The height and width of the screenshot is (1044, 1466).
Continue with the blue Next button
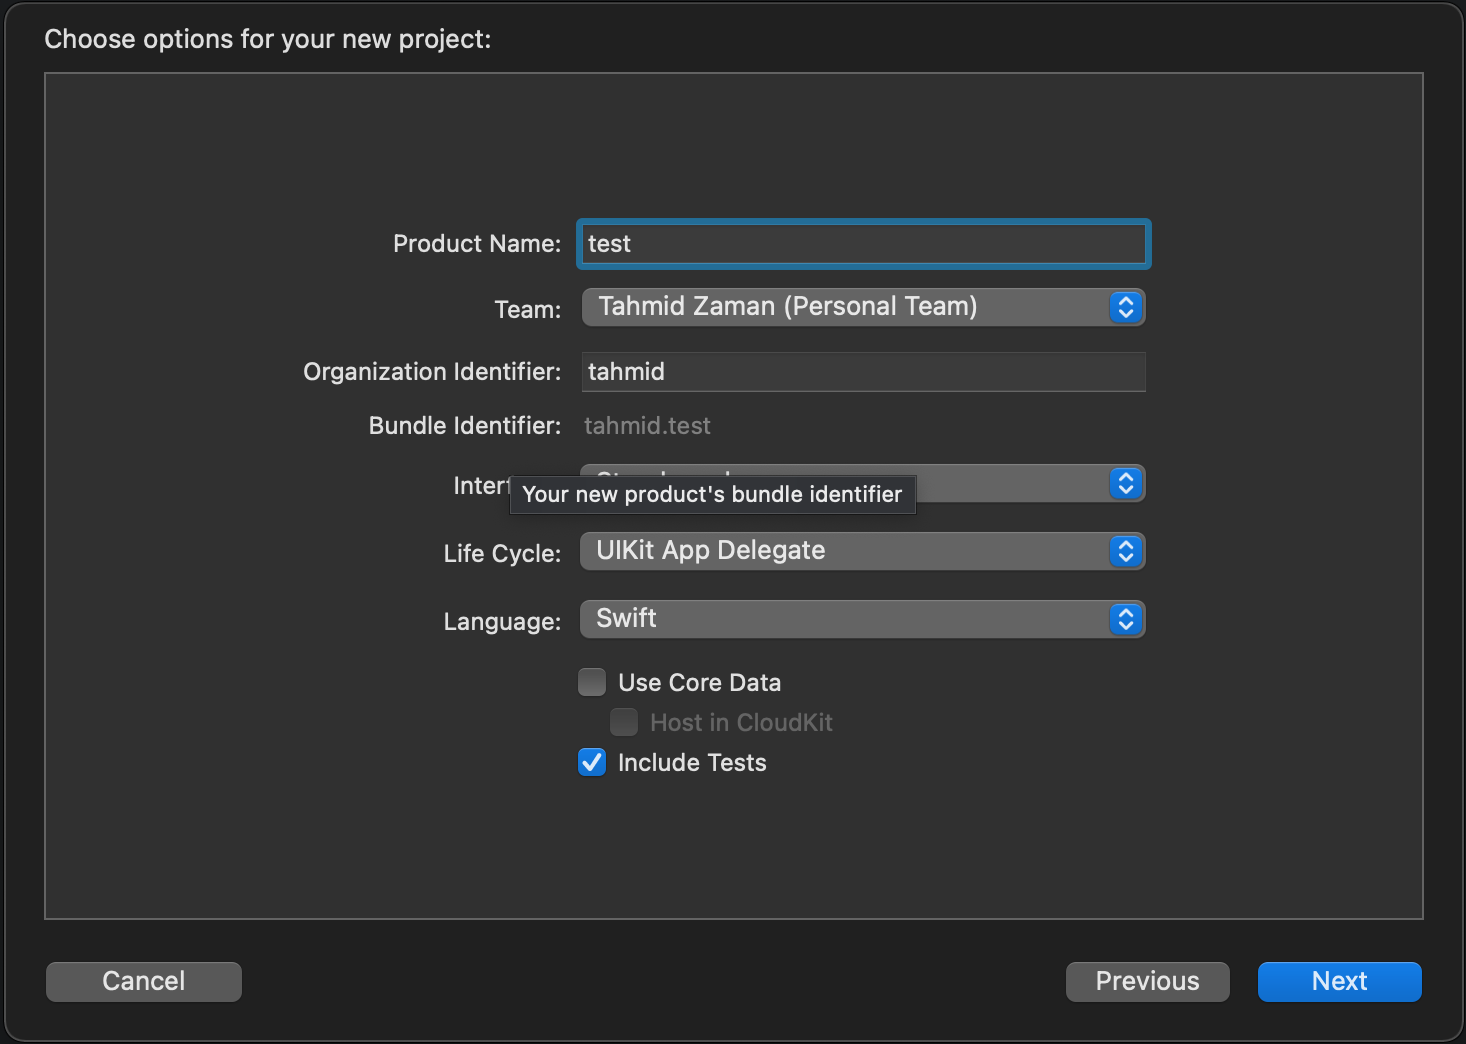(x=1340, y=981)
